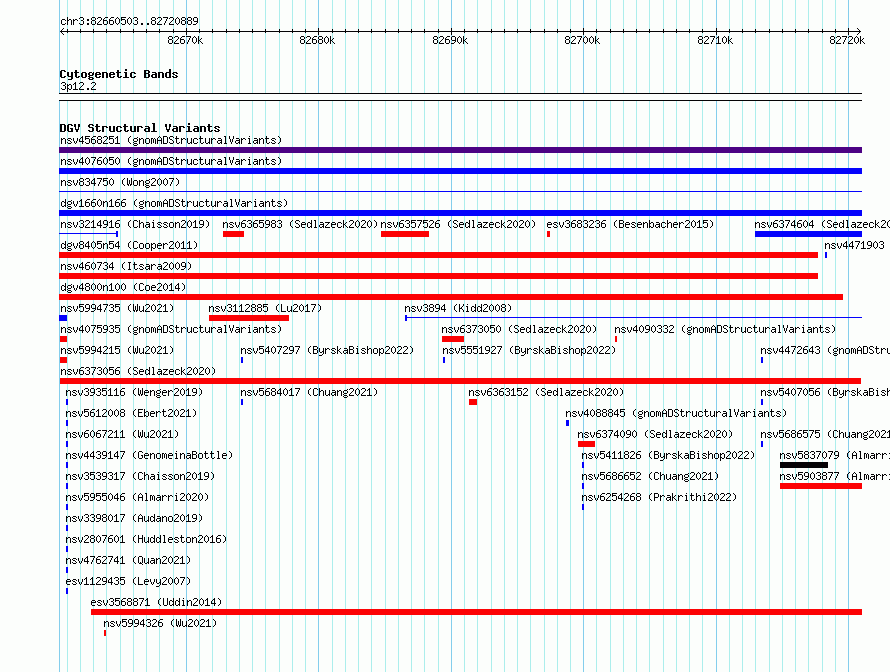Click the chr3:82660503..82720889 coordinates text
This screenshot has width=890, height=672.
129,21
